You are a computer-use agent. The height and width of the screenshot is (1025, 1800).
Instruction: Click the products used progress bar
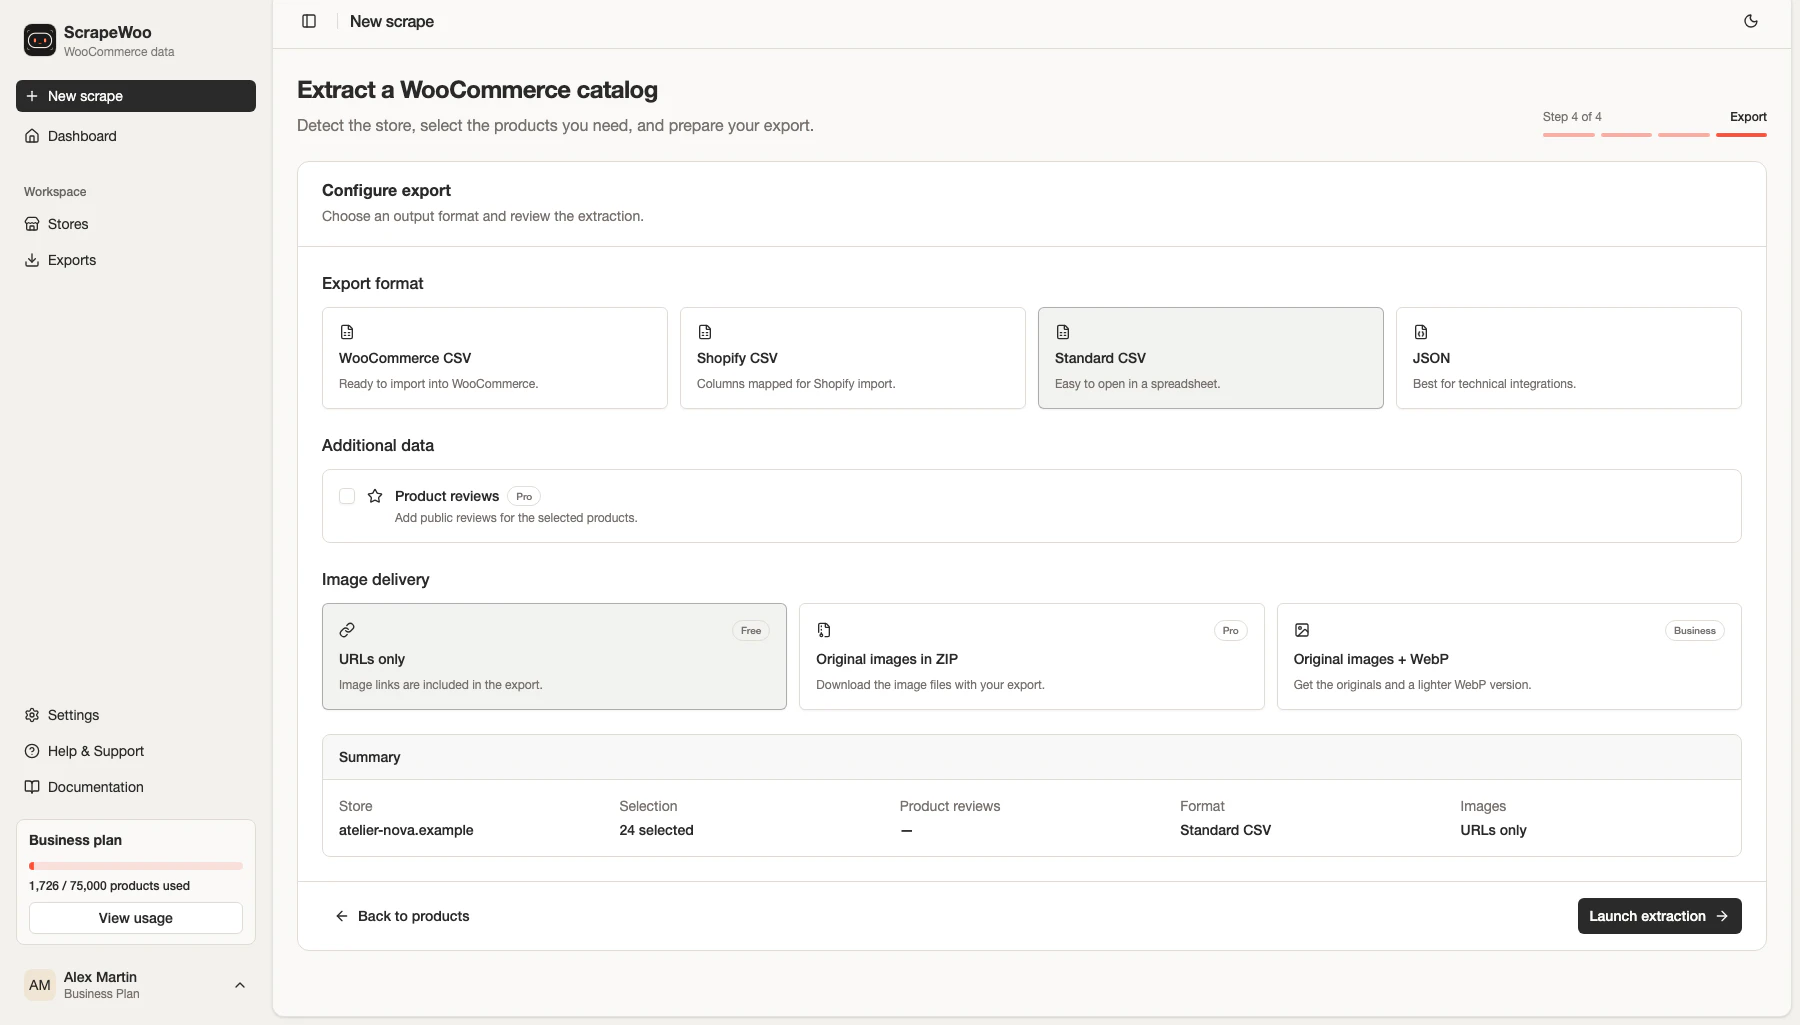click(136, 866)
